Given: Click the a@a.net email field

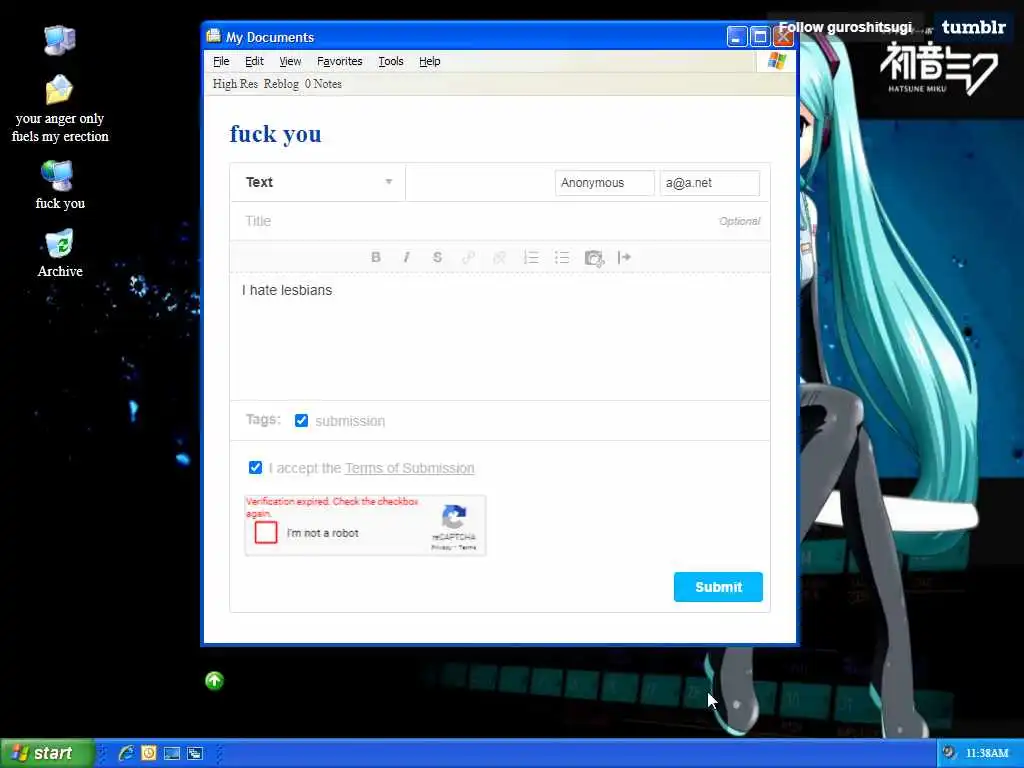Looking at the screenshot, I should [710, 183].
